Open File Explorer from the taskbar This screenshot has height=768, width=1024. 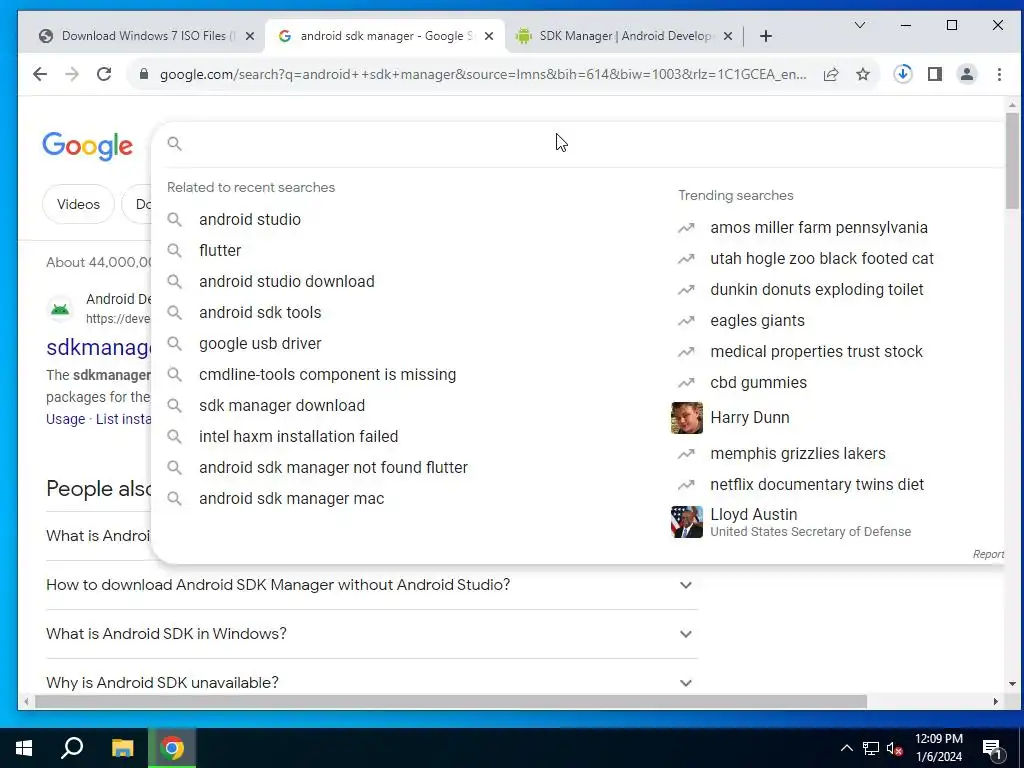(x=122, y=748)
